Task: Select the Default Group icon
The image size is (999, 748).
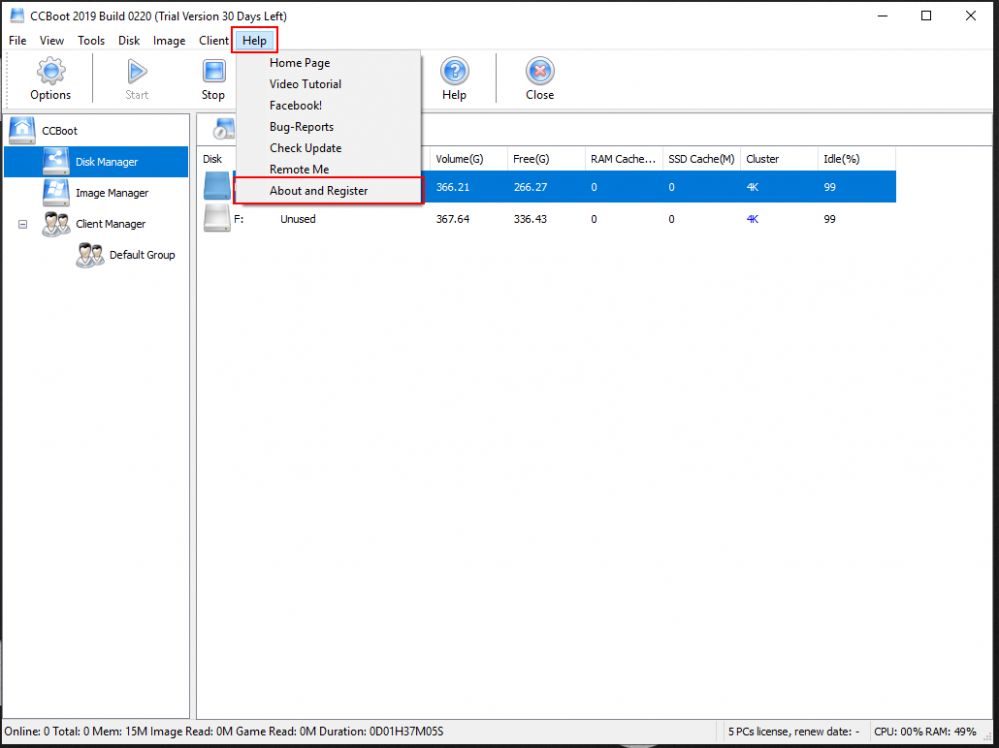Action: [x=90, y=255]
